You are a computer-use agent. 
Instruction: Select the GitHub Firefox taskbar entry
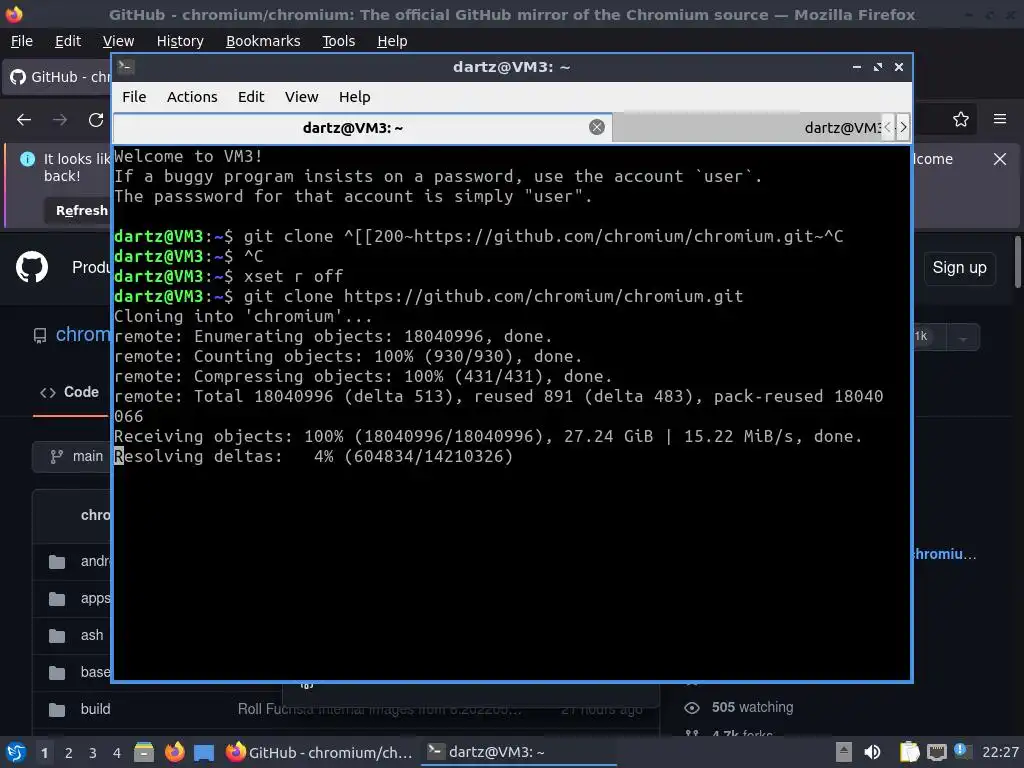click(x=319, y=752)
